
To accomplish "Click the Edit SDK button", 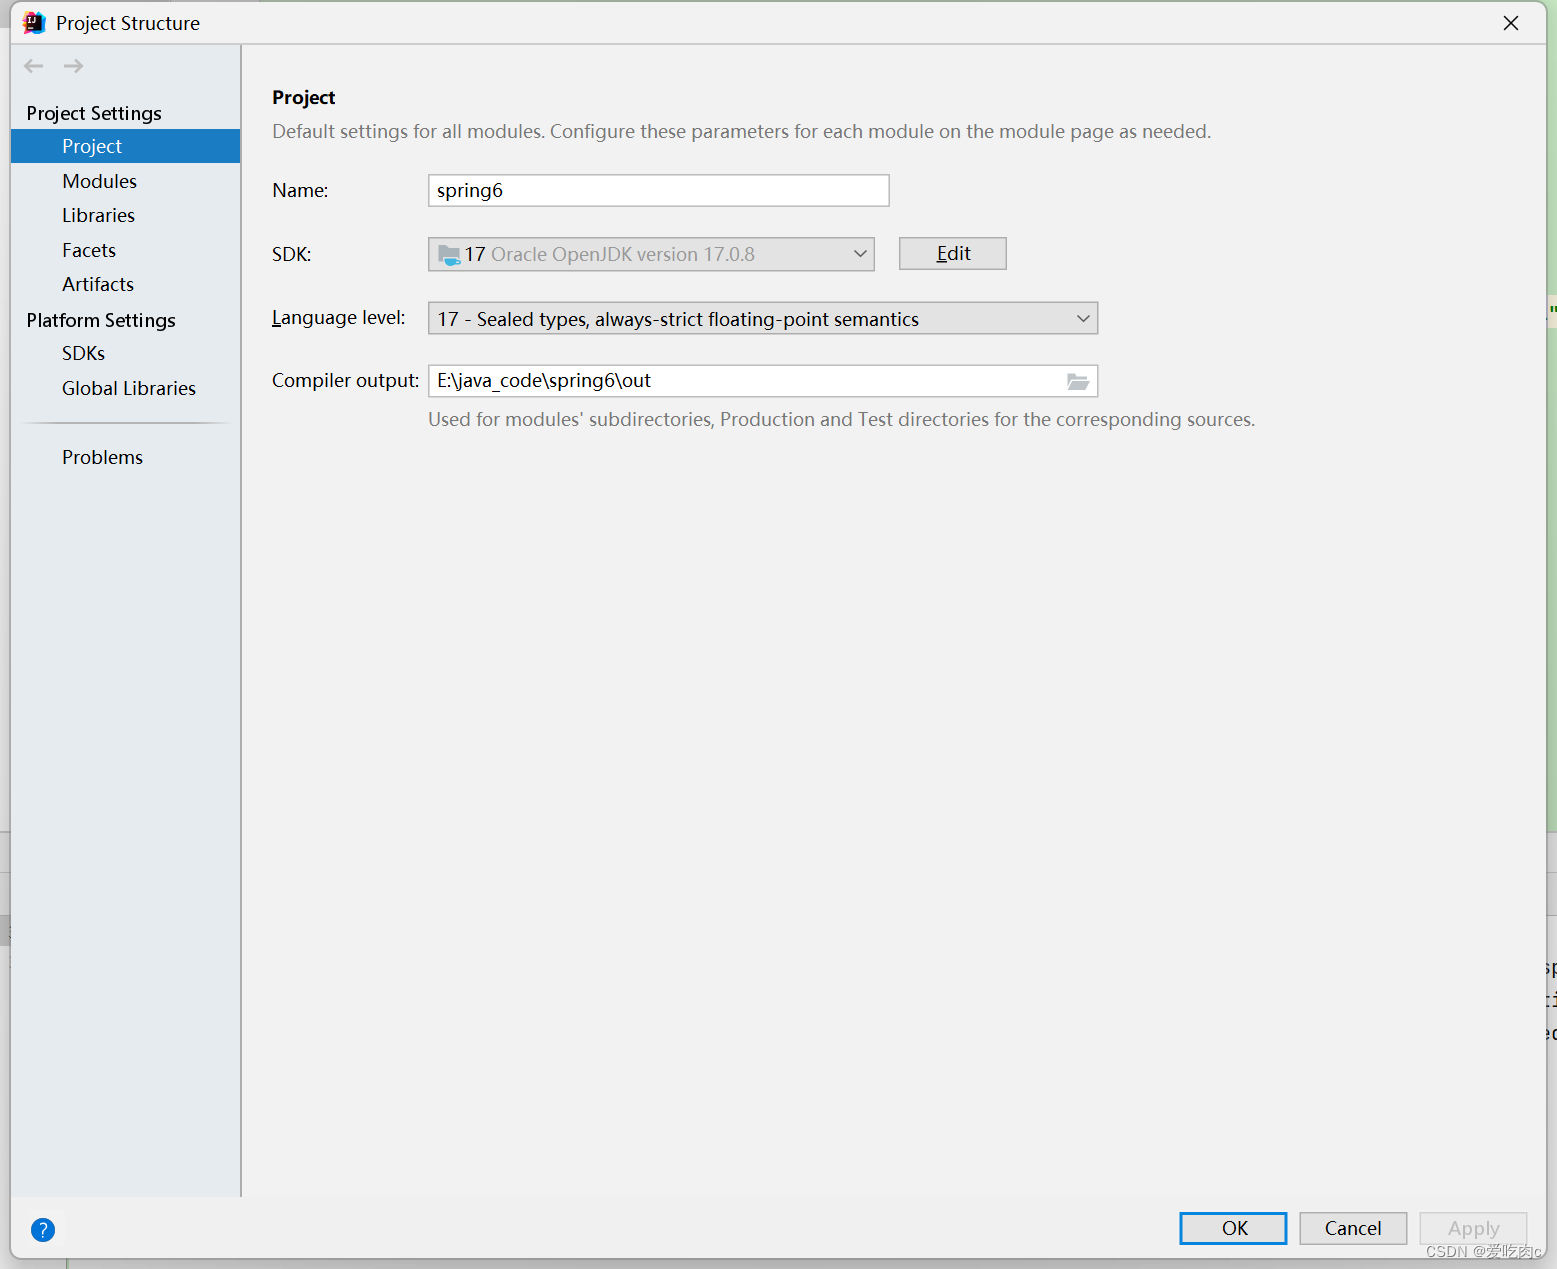I will click(952, 254).
